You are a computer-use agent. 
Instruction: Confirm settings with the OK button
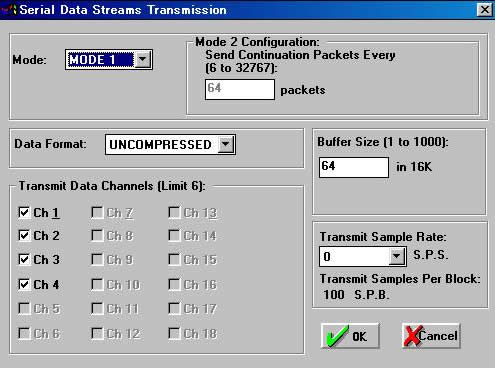coord(350,336)
